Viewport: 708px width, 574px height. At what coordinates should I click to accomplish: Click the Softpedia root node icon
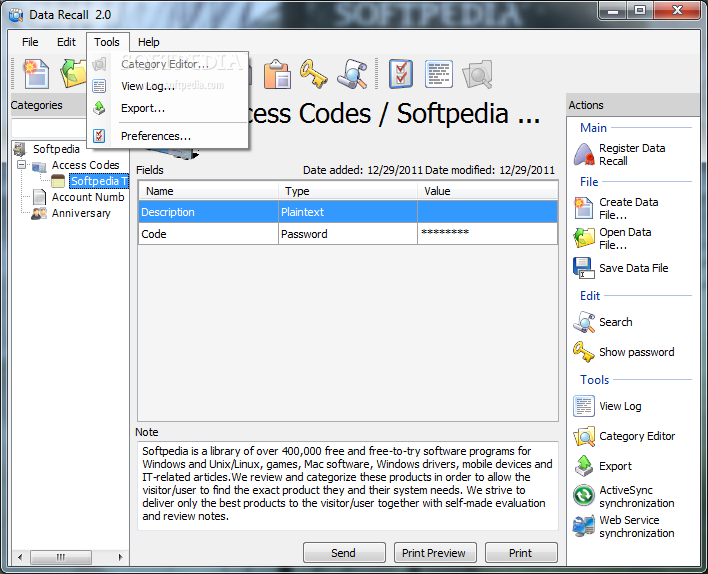pyautogui.click(x=19, y=149)
